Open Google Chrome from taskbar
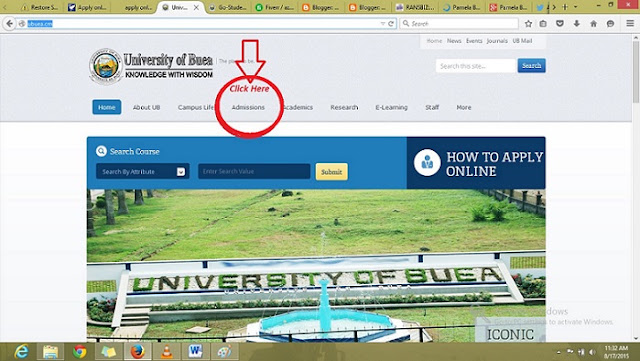This screenshot has width=640, height=361. 80,352
